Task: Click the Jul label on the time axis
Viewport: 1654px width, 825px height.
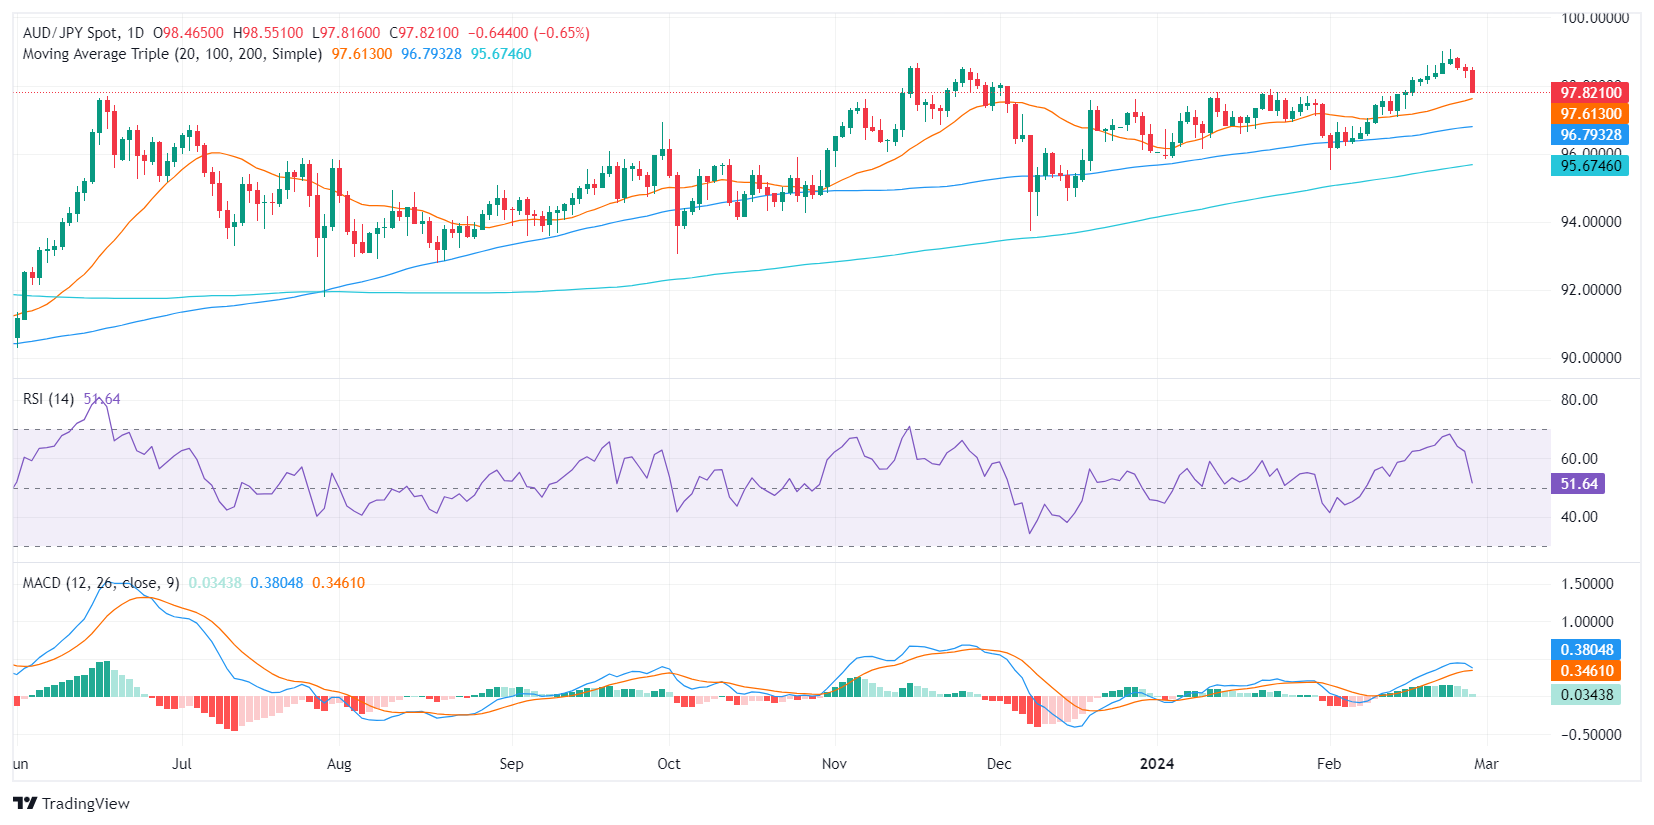Action: click(181, 764)
